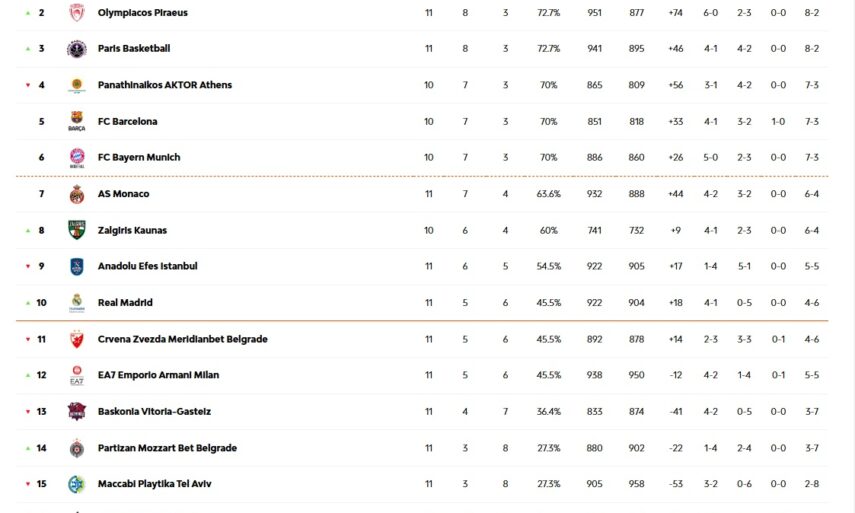Open the Maccabi Playtika Tel Aviv link

click(154, 484)
